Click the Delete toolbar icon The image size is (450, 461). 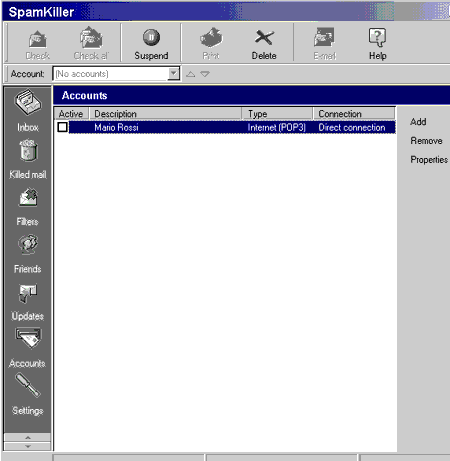[x=264, y=44]
